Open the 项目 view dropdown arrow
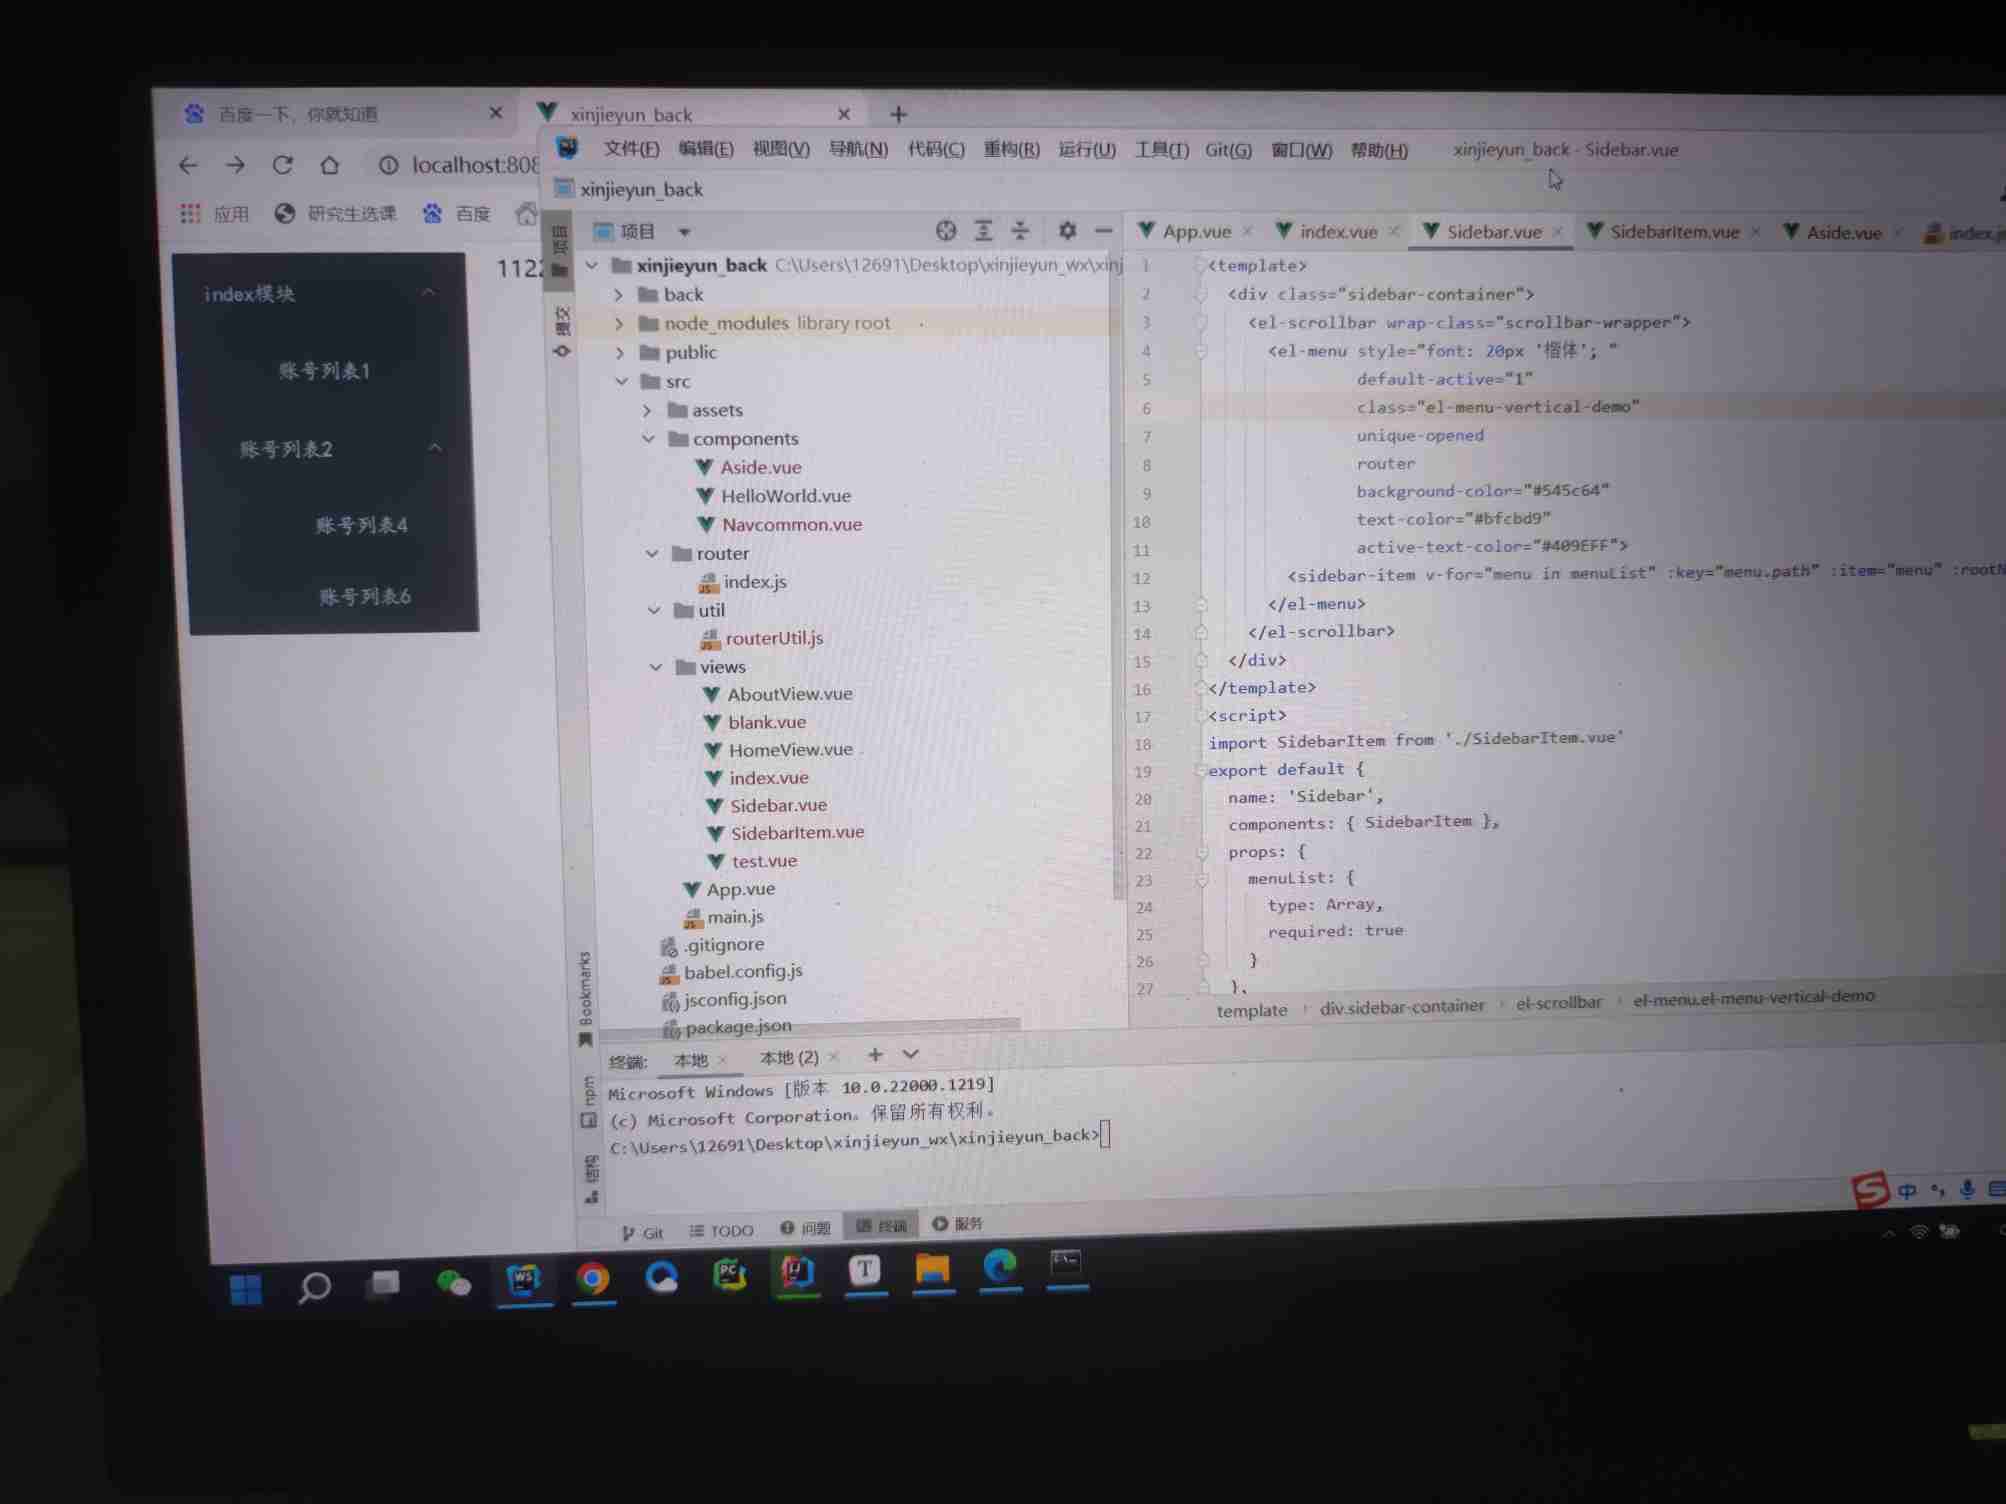 point(684,232)
